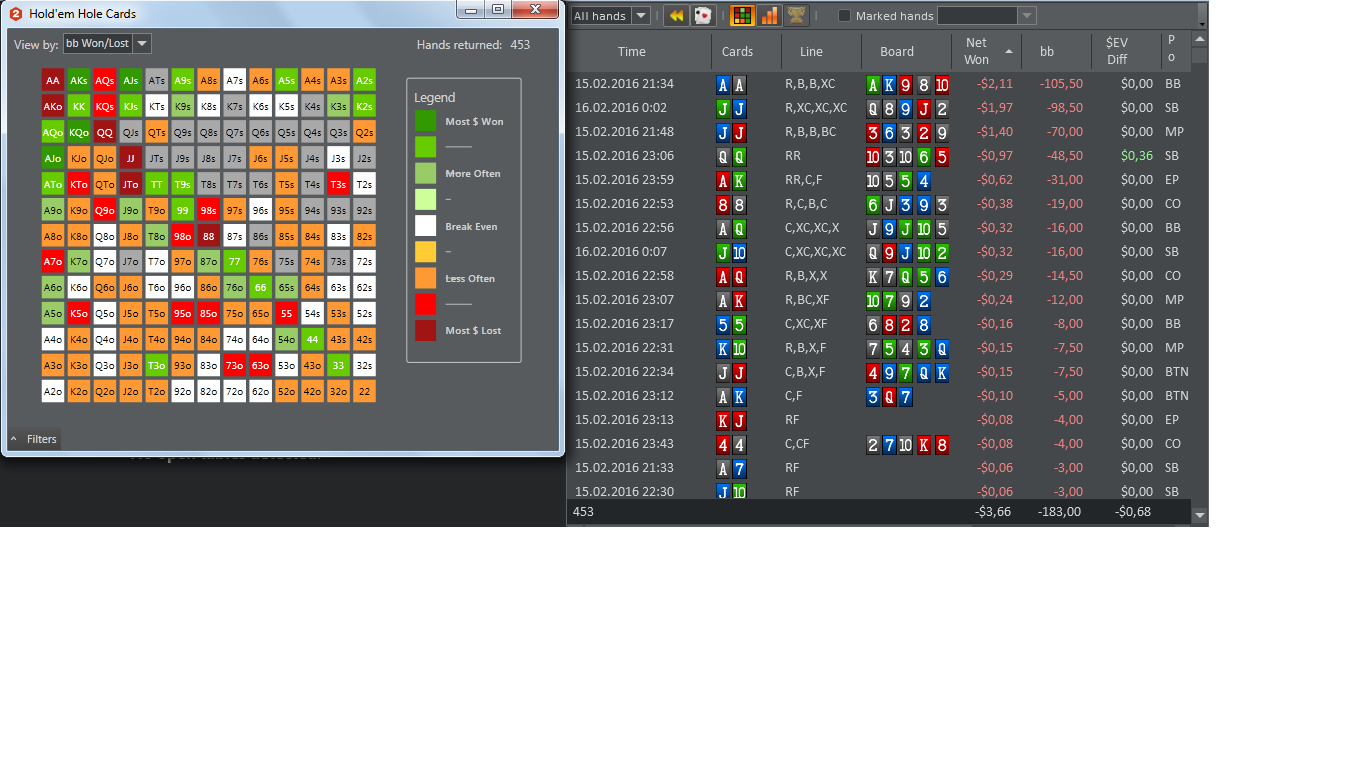Click the Most $ Lost legend swatch
The image size is (1366, 768).
(x=426, y=330)
